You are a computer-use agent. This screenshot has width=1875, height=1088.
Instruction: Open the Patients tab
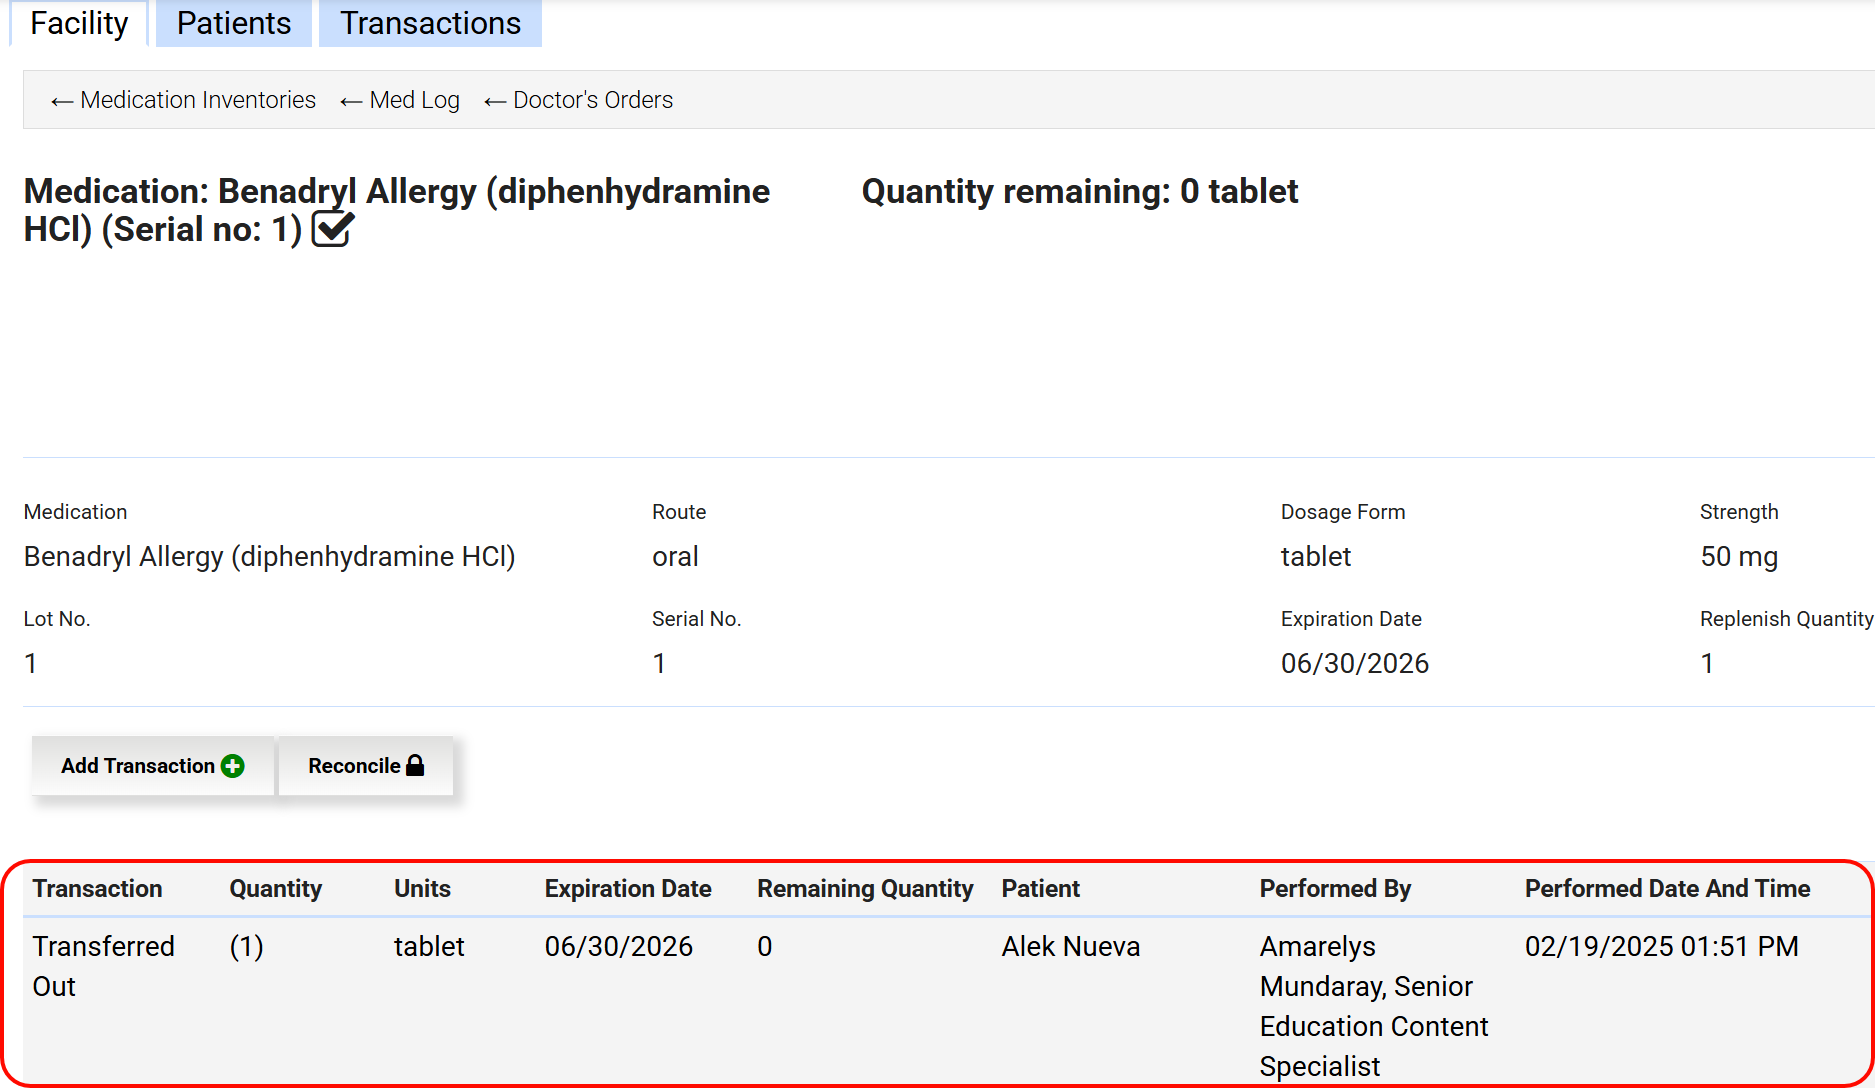(x=234, y=23)
